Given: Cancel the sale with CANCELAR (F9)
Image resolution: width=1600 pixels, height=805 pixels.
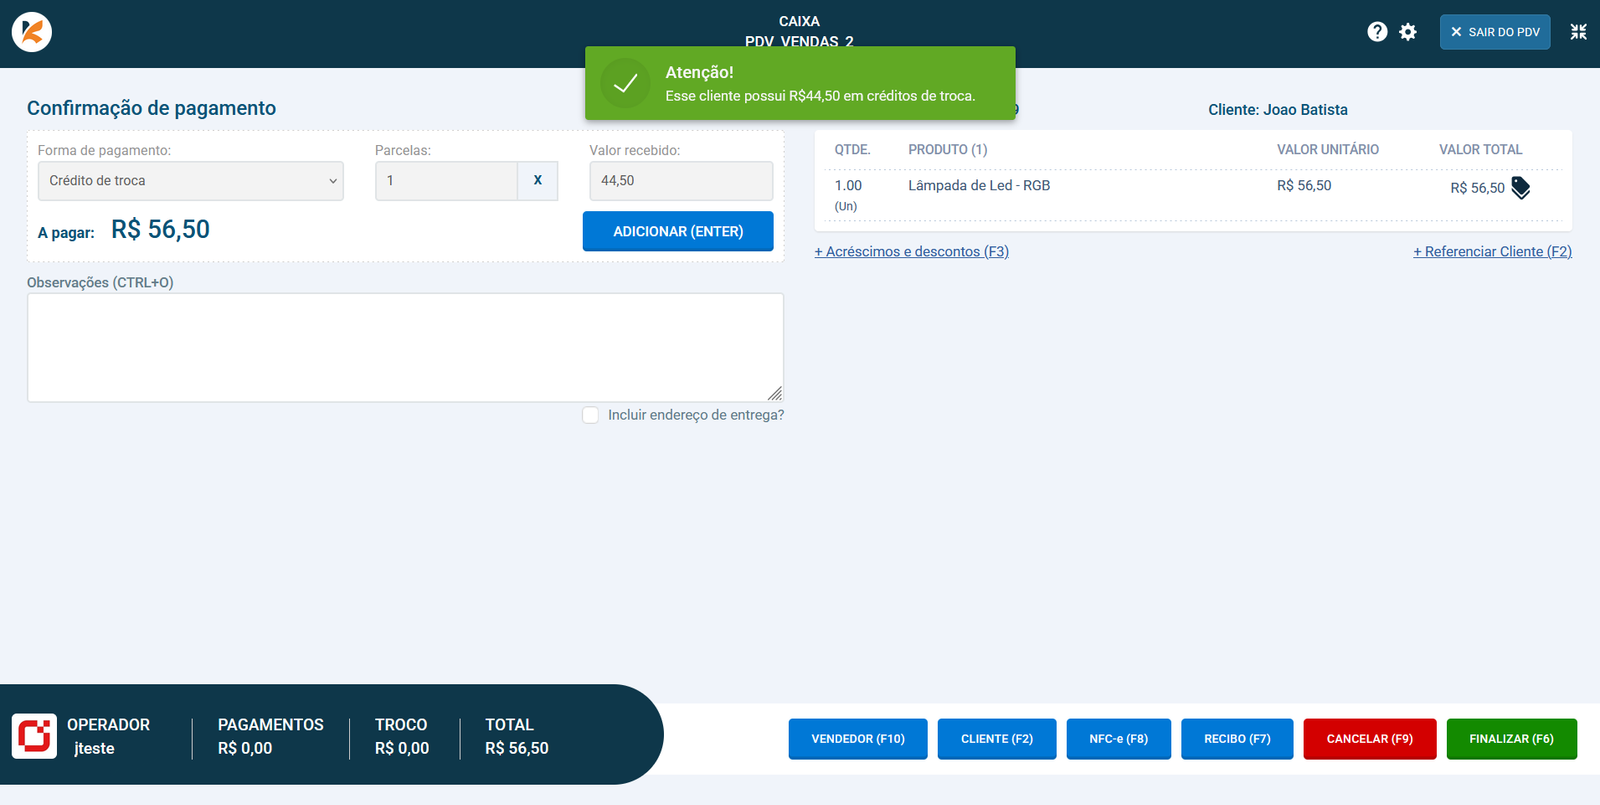Looking at the screenshot, I should (x=1369, y=739).
